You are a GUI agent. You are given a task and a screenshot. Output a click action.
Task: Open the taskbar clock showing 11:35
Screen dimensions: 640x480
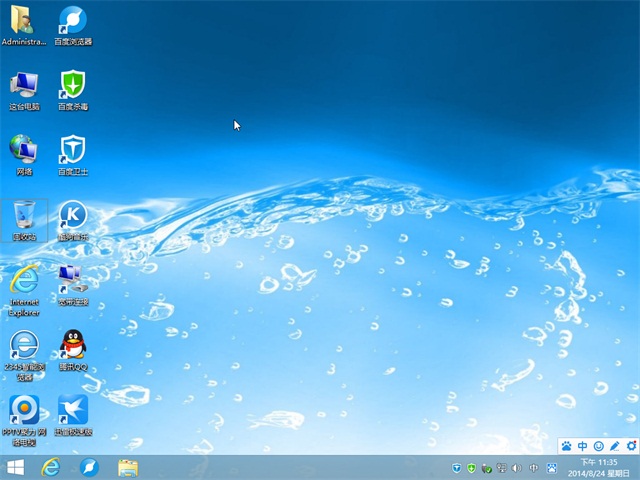[x=600, y=467]
